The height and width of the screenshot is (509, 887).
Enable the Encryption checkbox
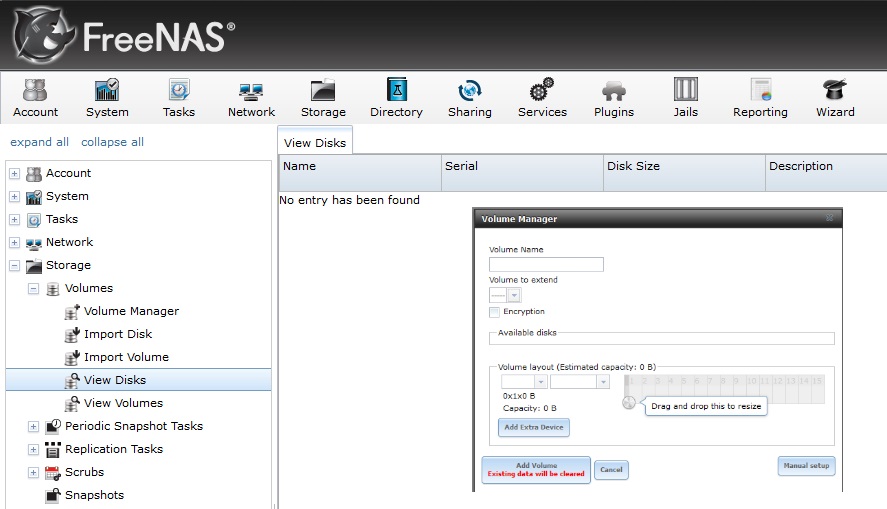[x=494, y=312]
